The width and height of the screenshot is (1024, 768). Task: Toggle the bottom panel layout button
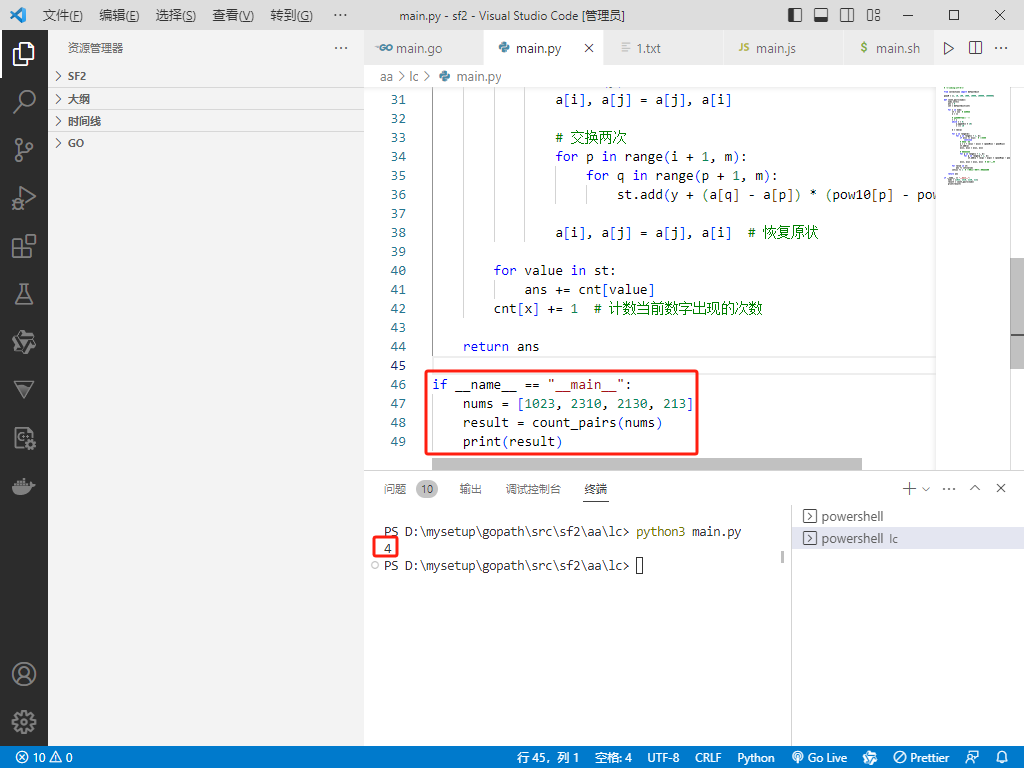click(x=821, y=15)
